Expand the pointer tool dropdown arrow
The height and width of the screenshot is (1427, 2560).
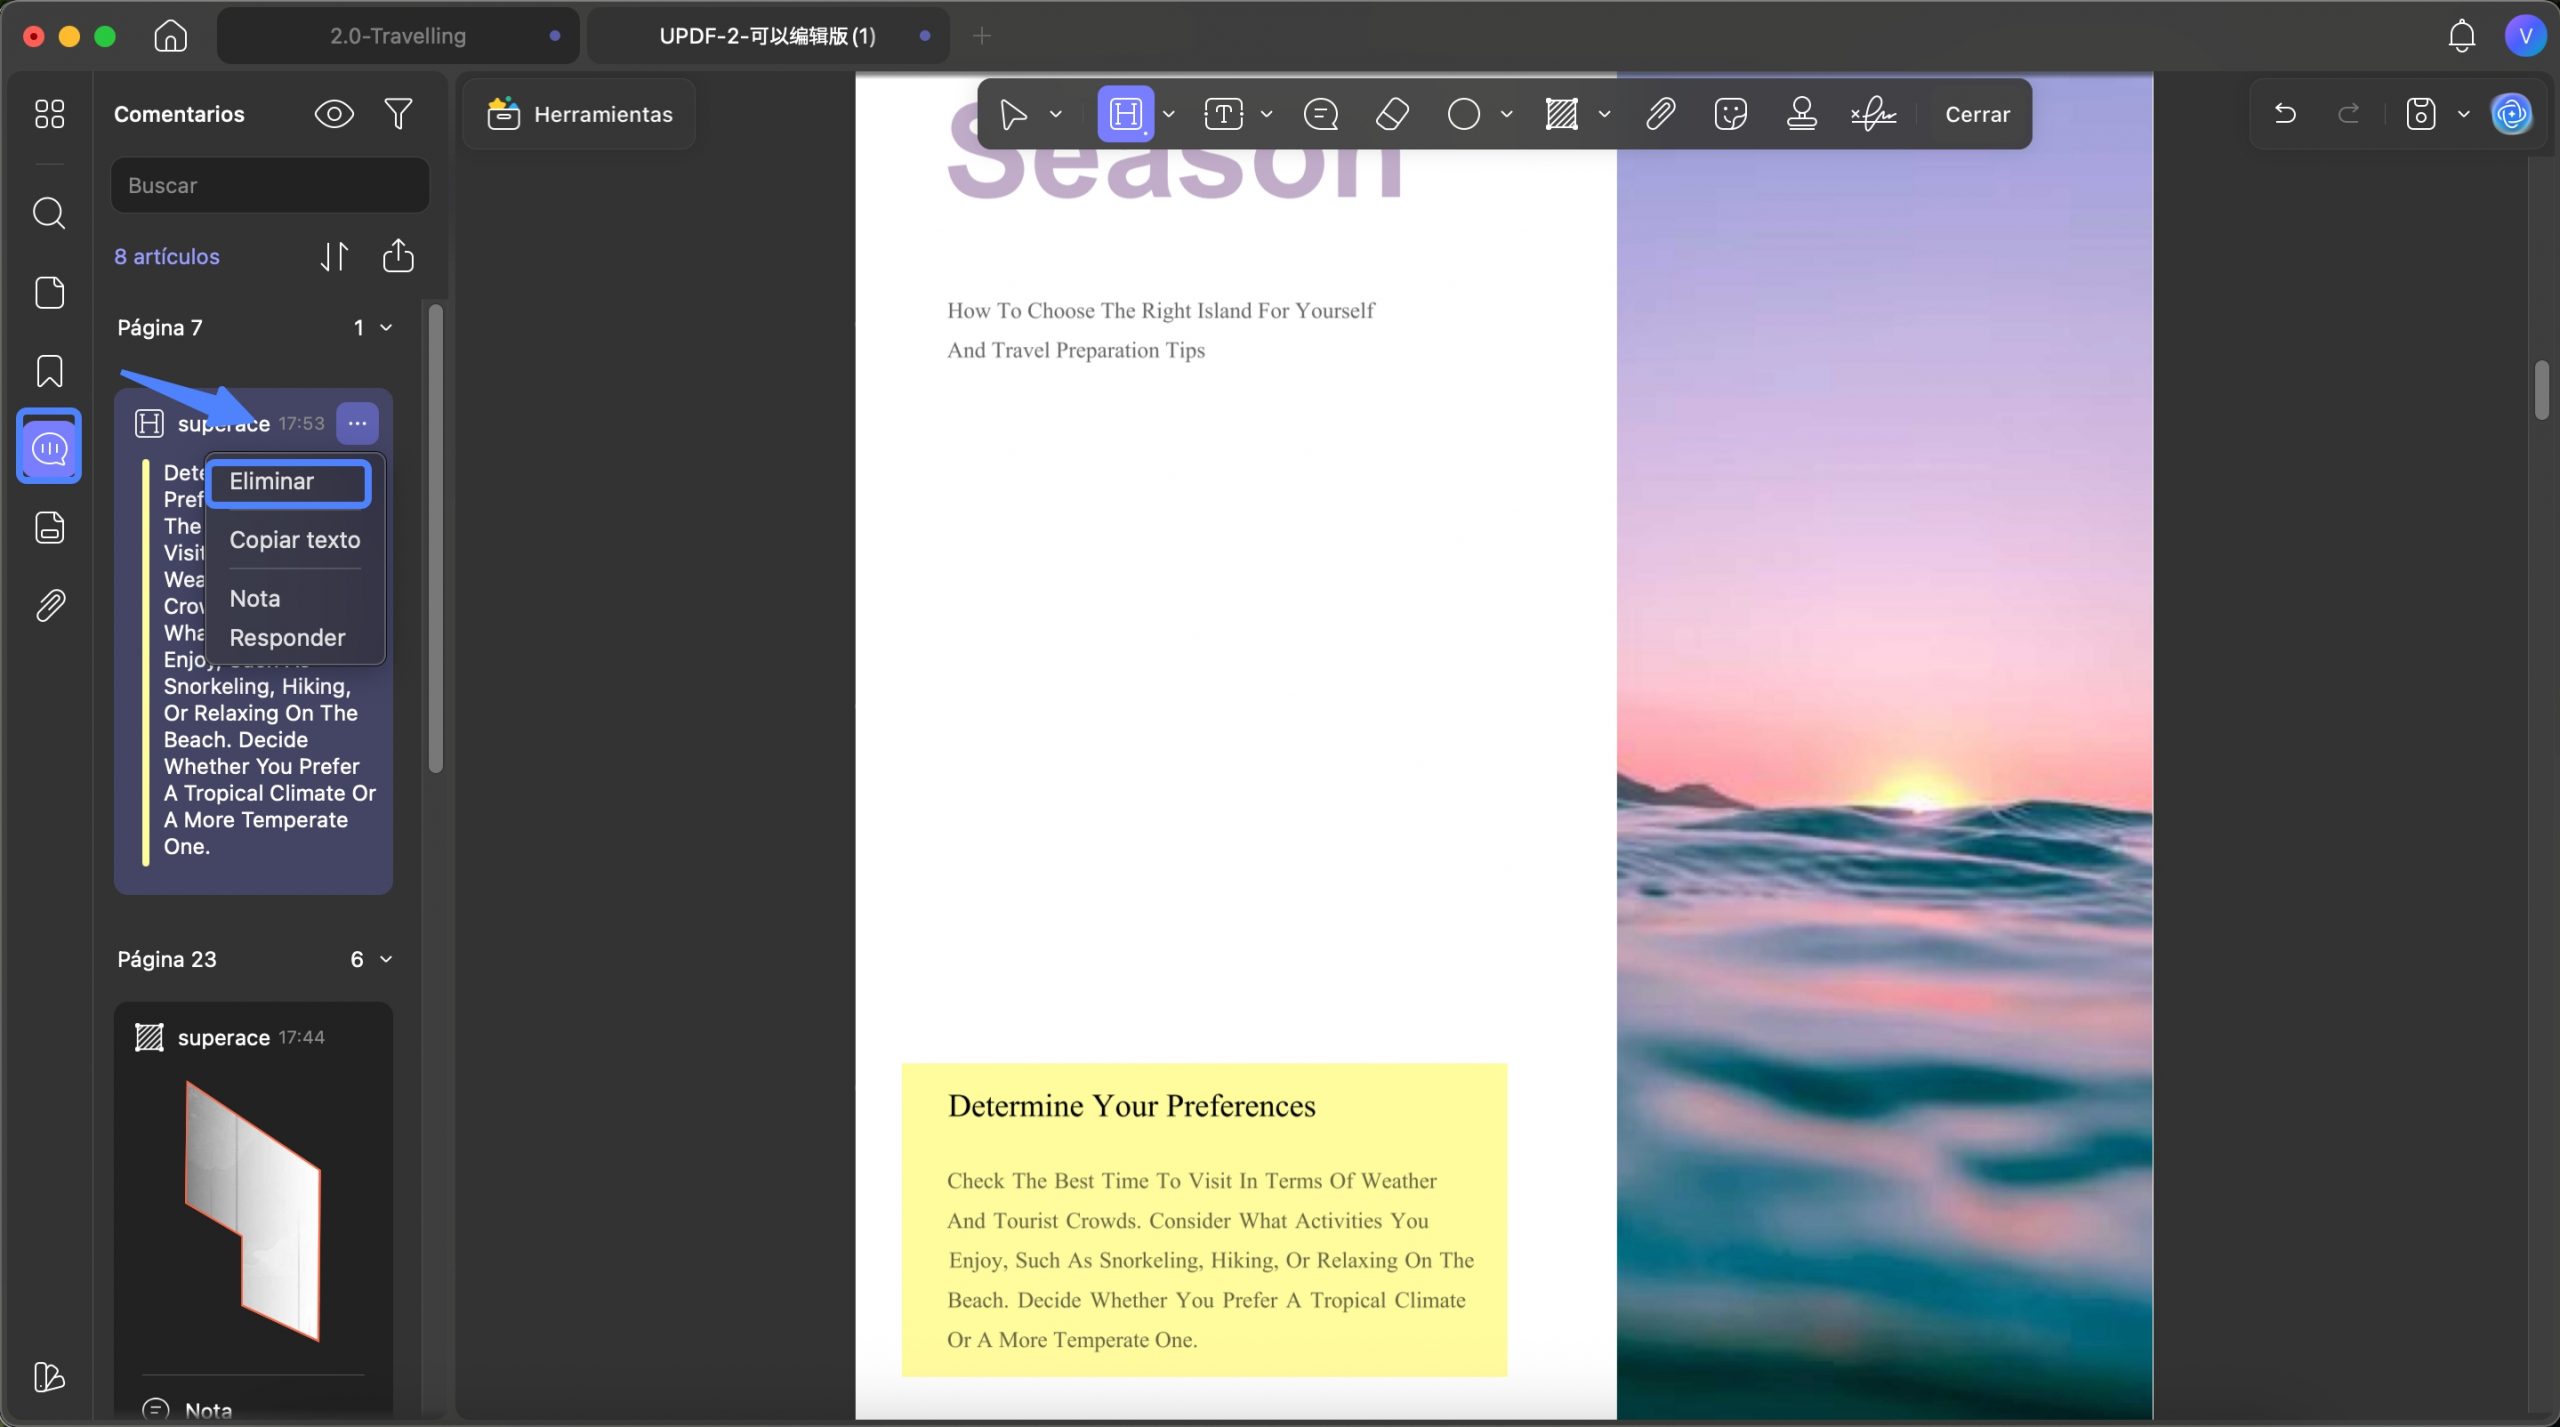[1055, 114]
